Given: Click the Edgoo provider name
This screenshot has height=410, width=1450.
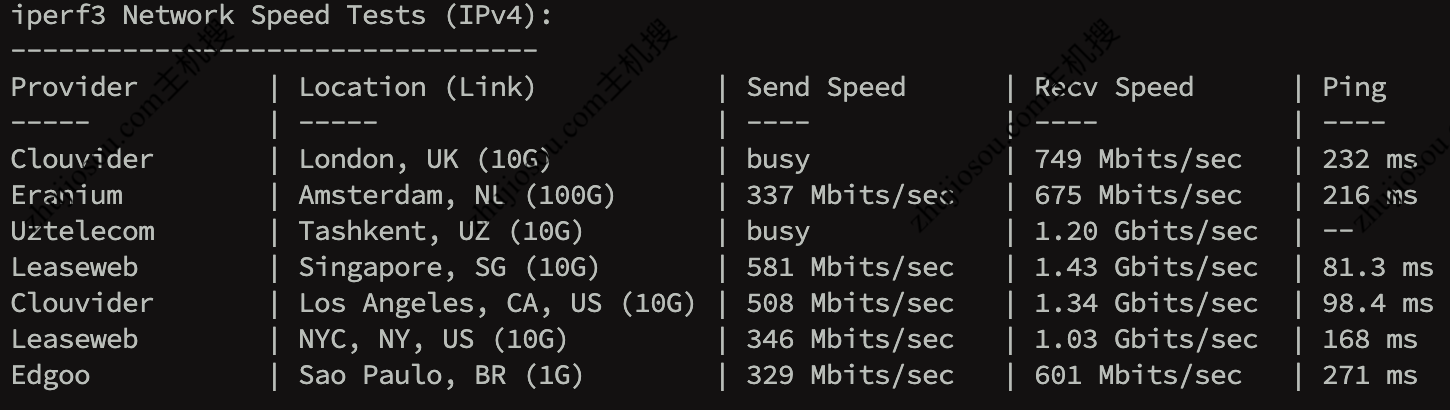Looking at the screenshot, I should click(x=50, y=376).
